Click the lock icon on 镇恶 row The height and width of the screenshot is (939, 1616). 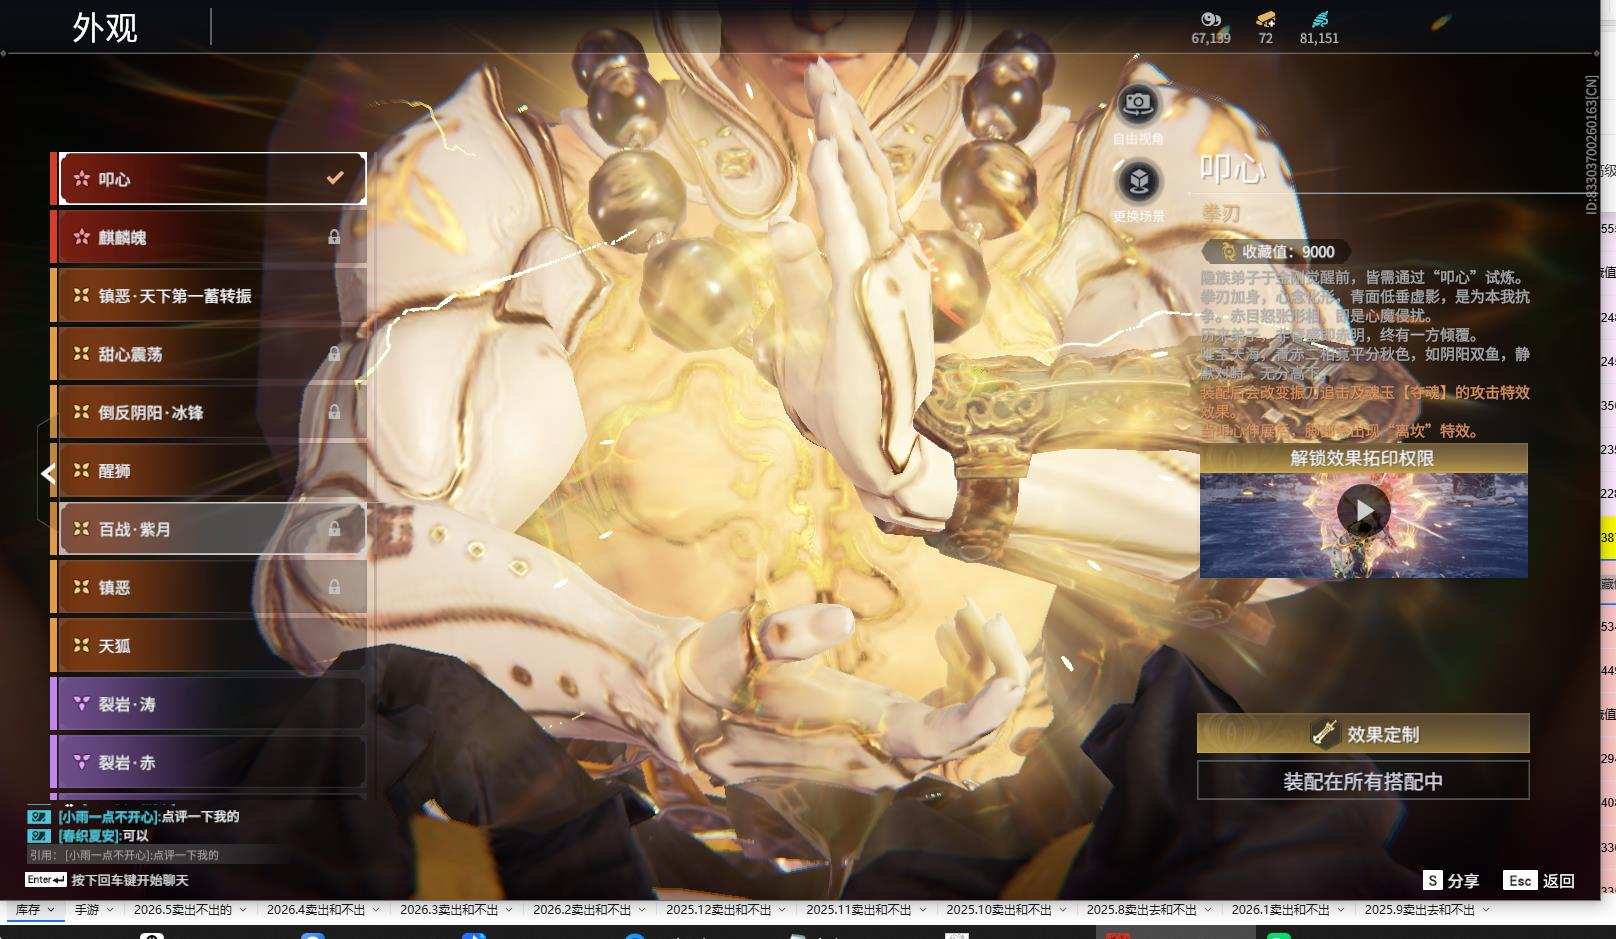(x=334, y=587)
